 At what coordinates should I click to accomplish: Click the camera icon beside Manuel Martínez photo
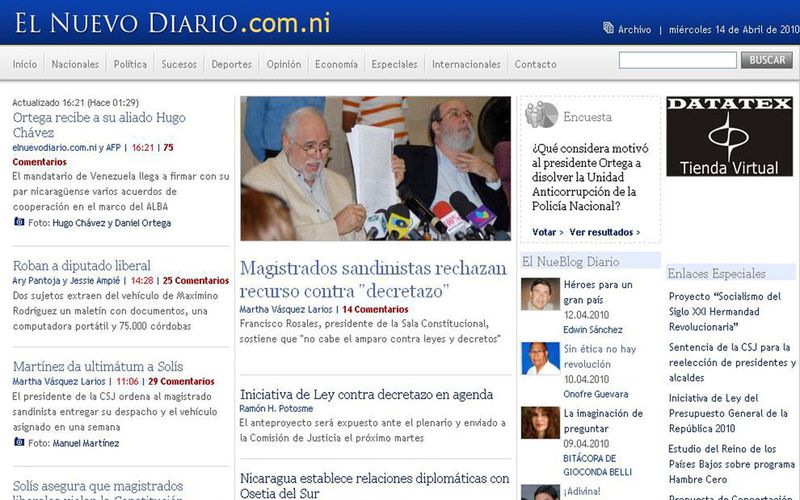click(x=19, y=442)
